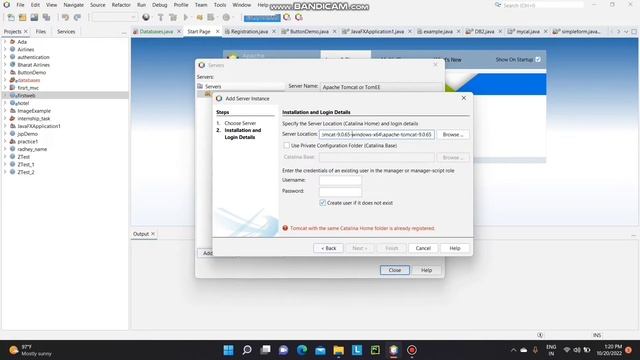Image resolution: width=640 pixels, height=360 pixels.
Task: Switch to the Files tab
Action: (41, 31)
